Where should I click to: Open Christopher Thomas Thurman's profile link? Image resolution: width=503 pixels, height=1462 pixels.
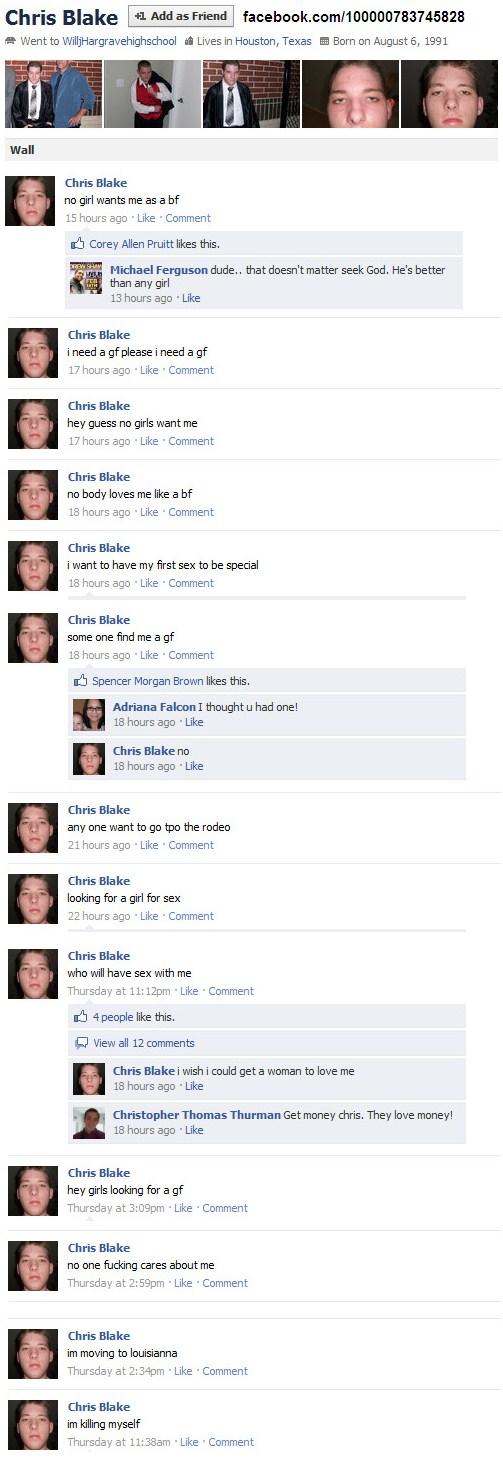pyautogui.click(x=197, y=1115)
